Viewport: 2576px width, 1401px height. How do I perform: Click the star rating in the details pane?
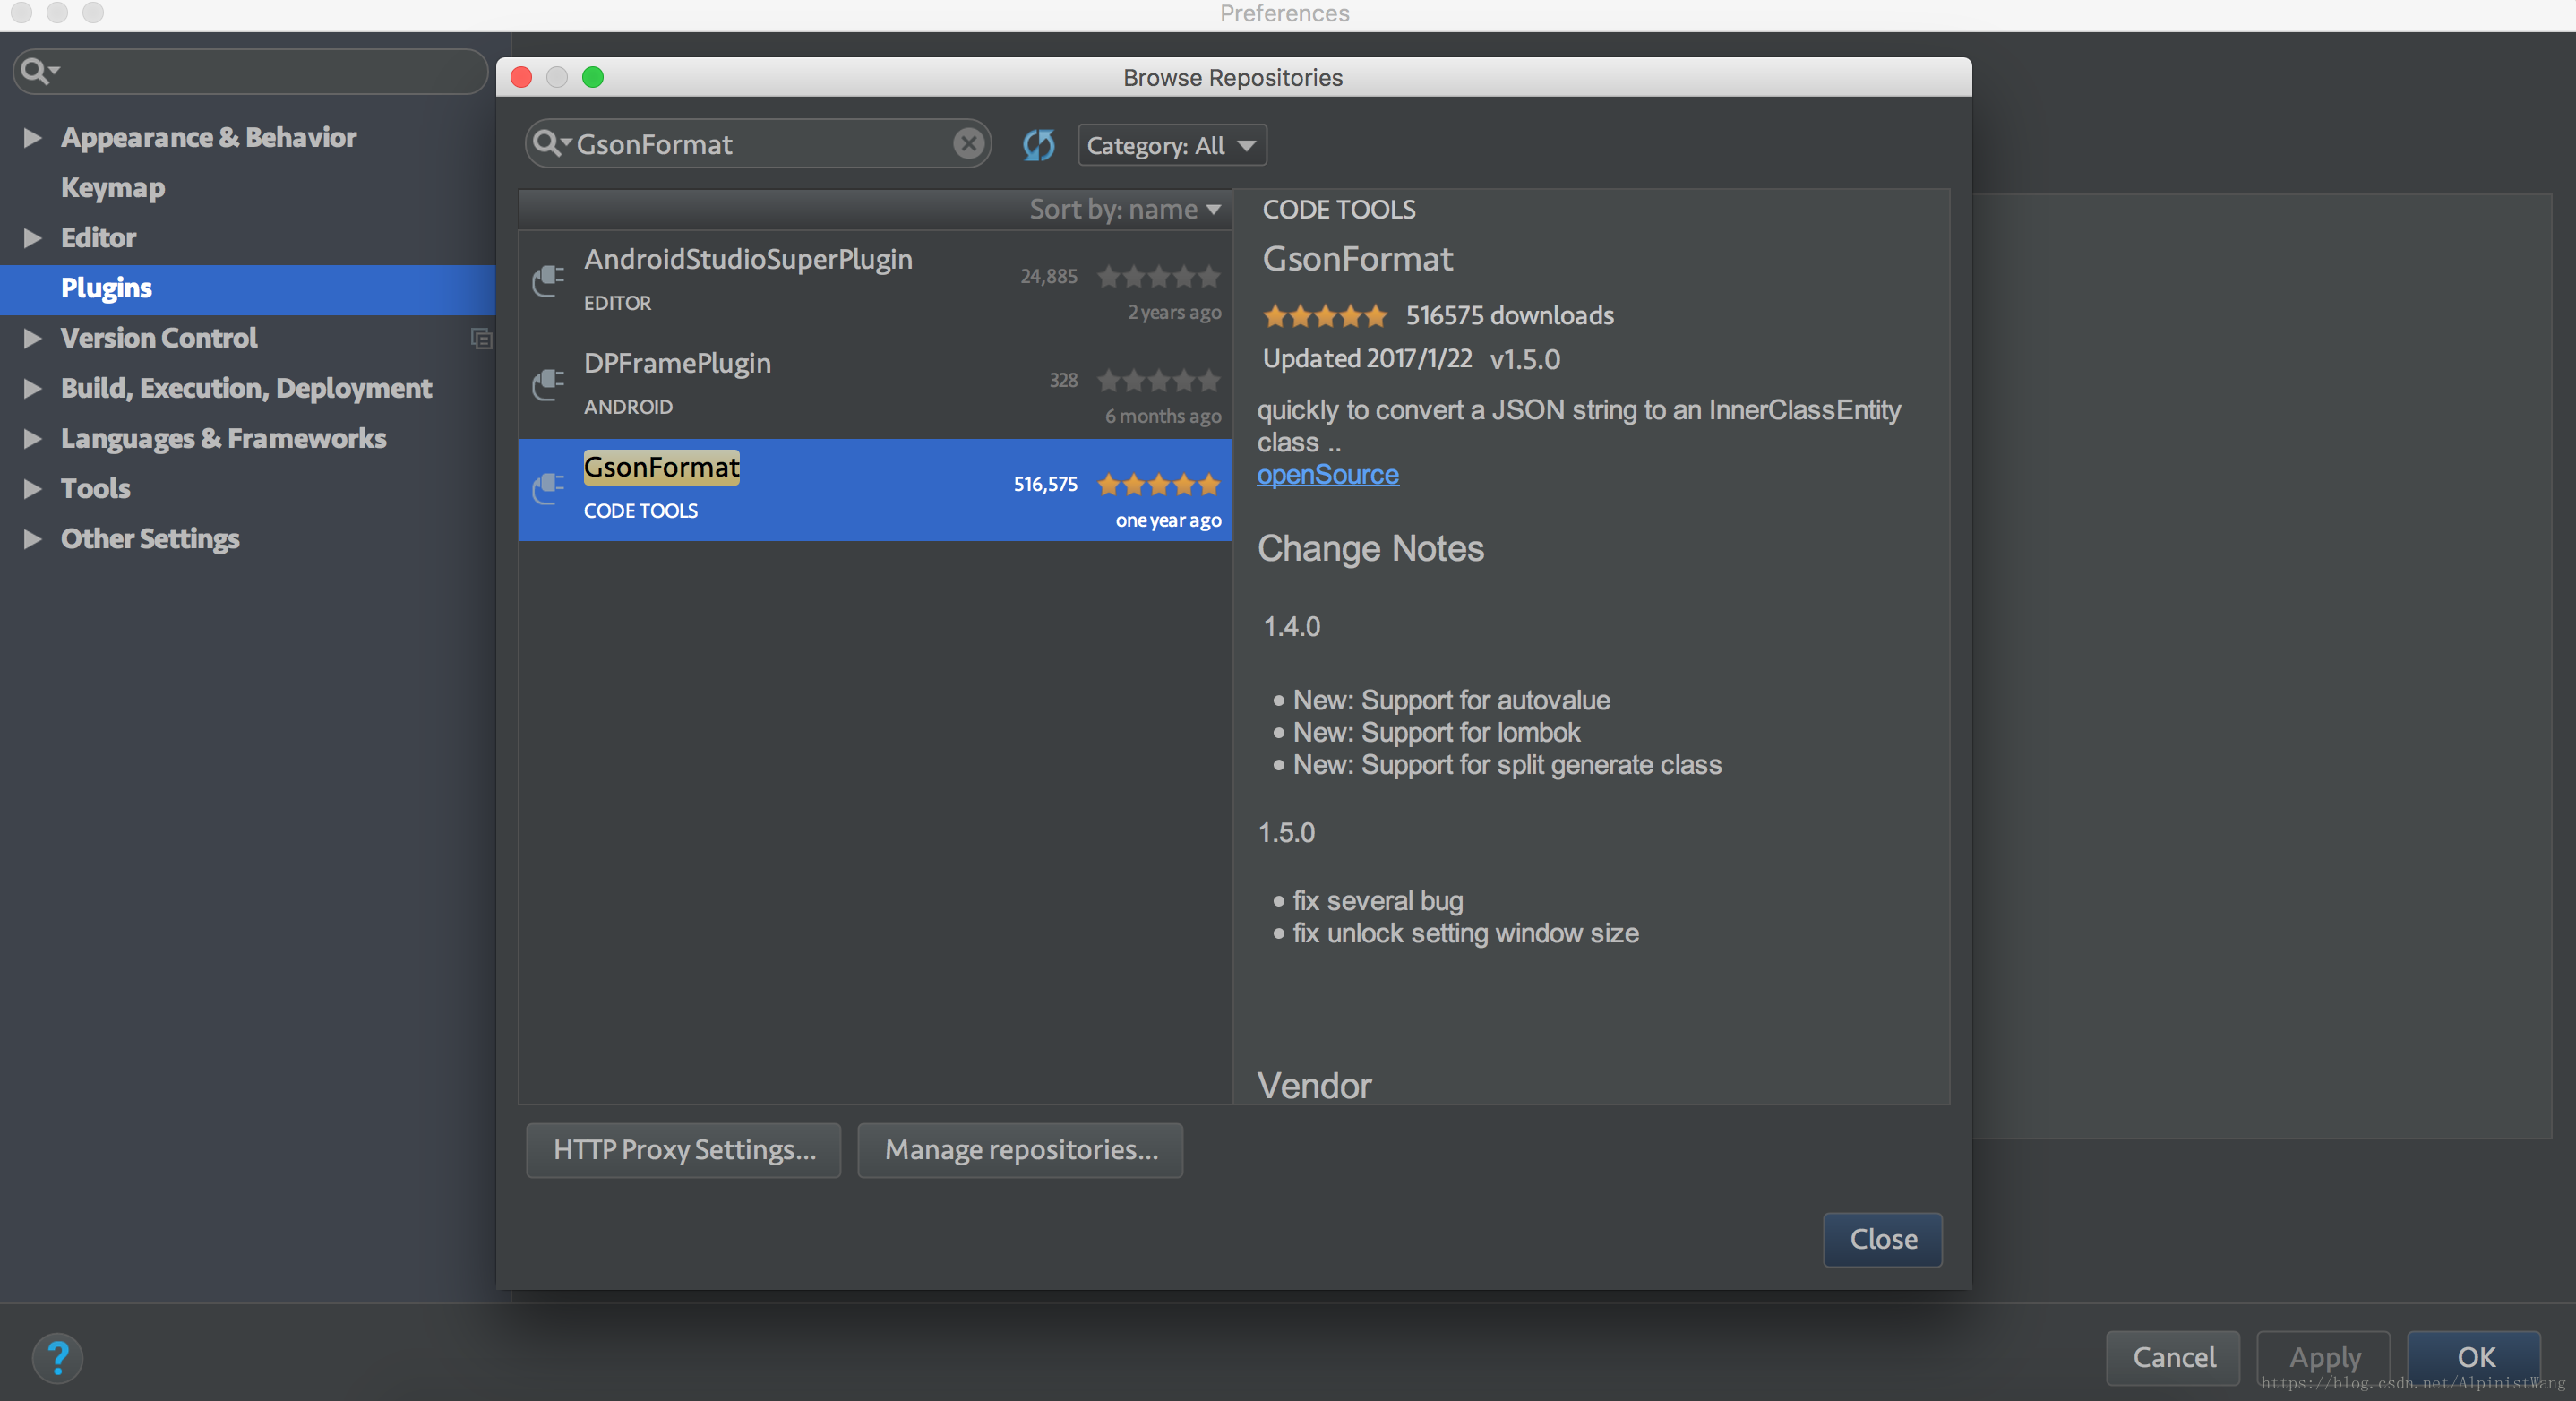coord(1325,316)
